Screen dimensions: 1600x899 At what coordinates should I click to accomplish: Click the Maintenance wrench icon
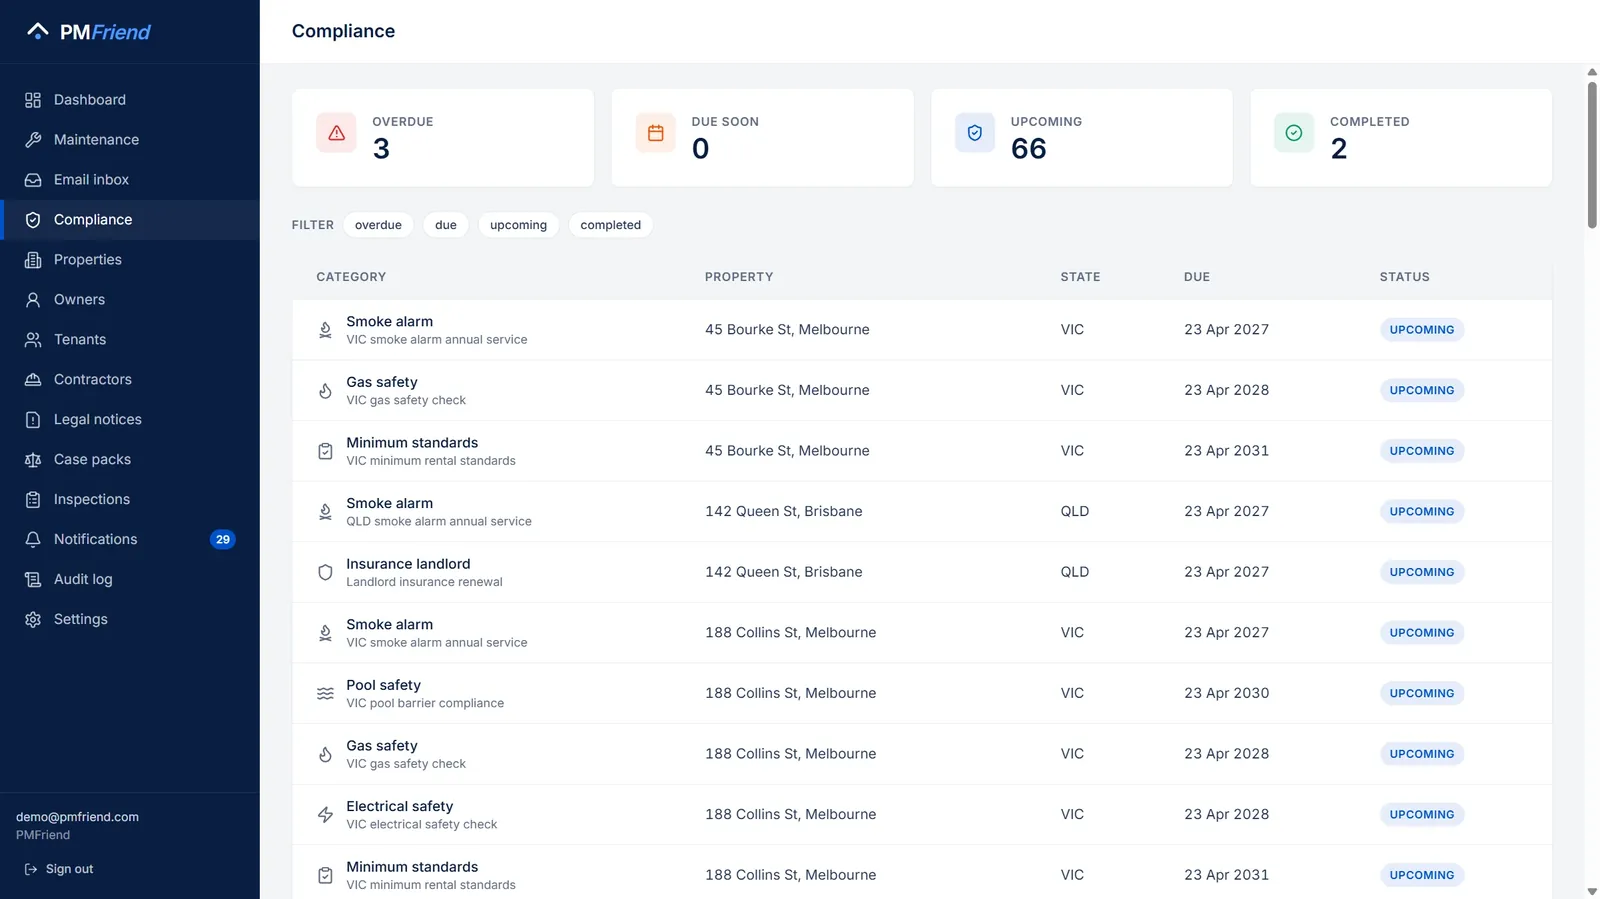tap(33, 140)
